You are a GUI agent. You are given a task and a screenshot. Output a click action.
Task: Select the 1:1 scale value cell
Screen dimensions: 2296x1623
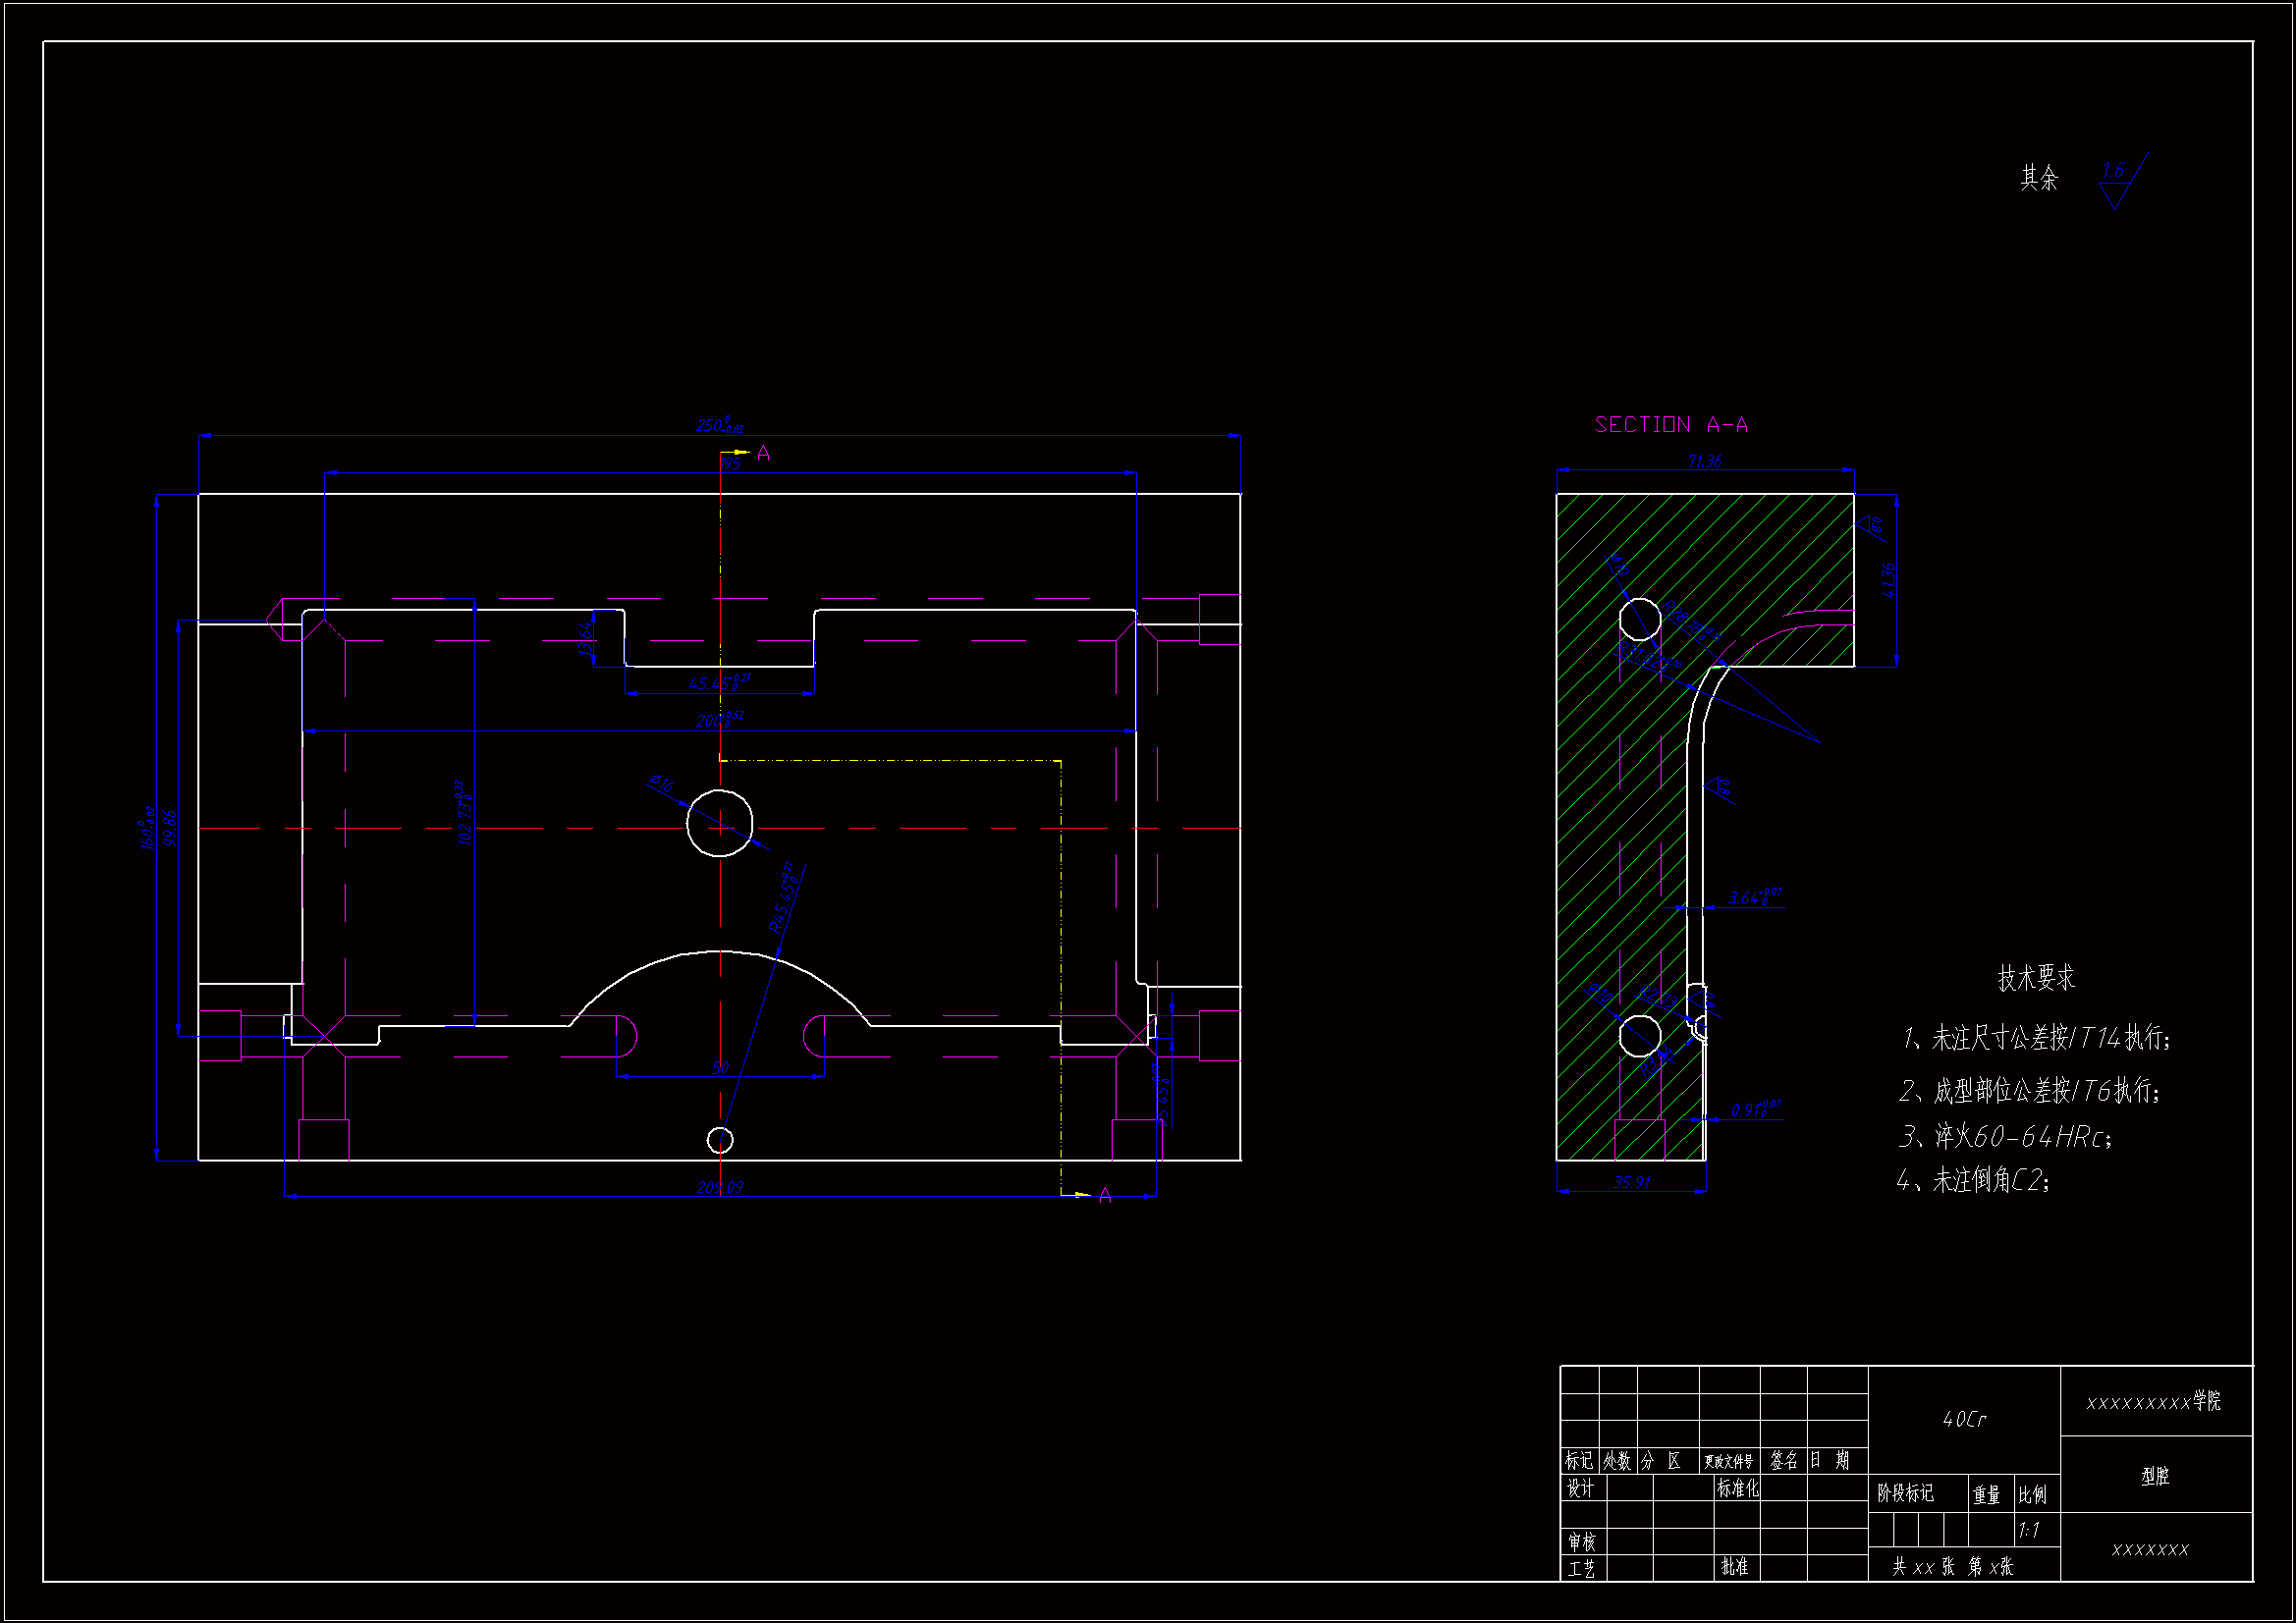click(2029, 1530)
